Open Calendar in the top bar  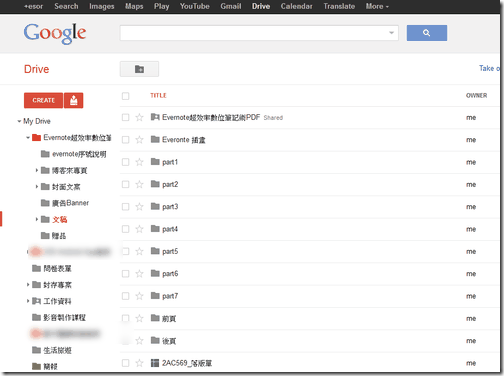(296, 6)
